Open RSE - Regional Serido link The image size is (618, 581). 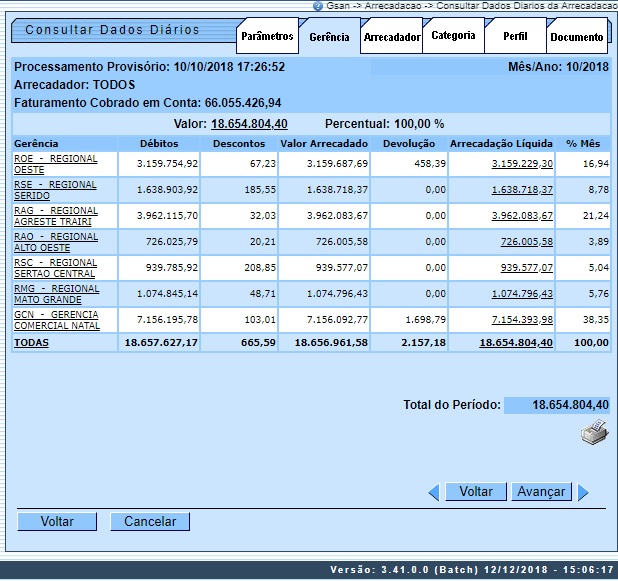click(x=55, y=189)
